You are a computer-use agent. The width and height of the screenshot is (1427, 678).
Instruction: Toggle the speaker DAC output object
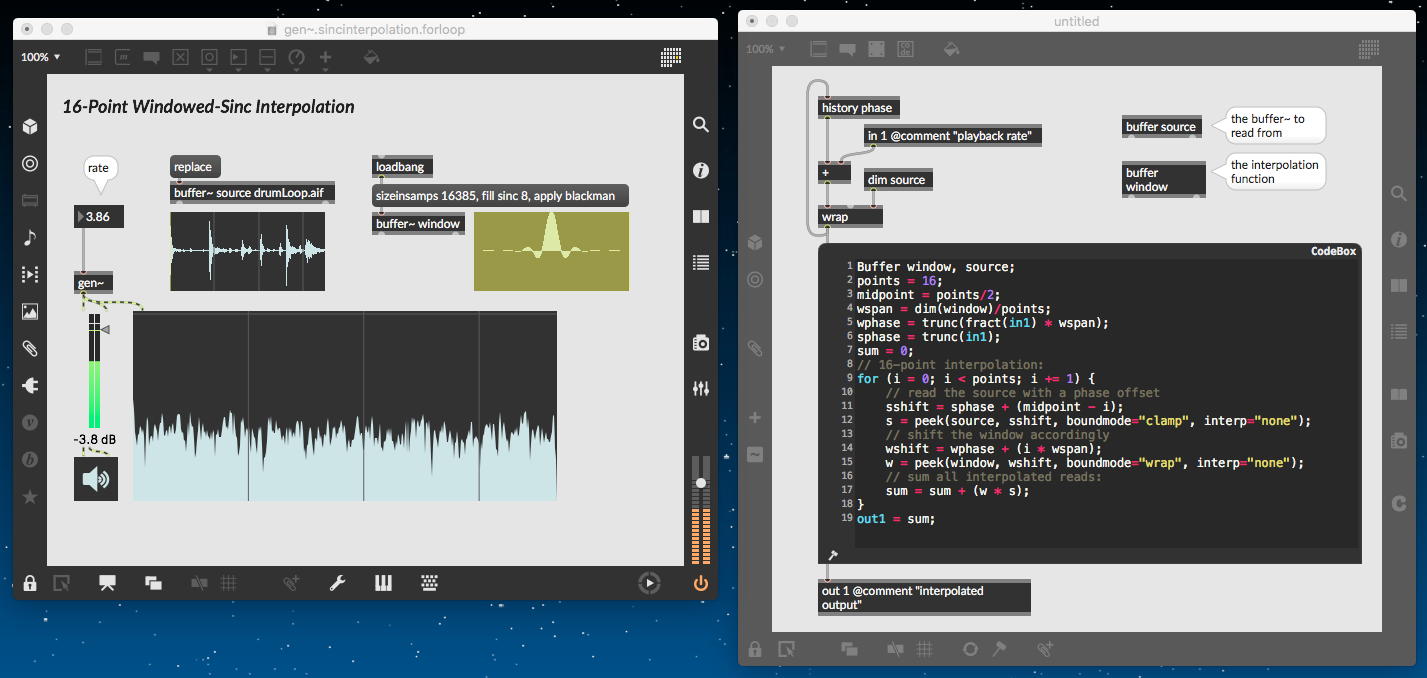point(96,479)
